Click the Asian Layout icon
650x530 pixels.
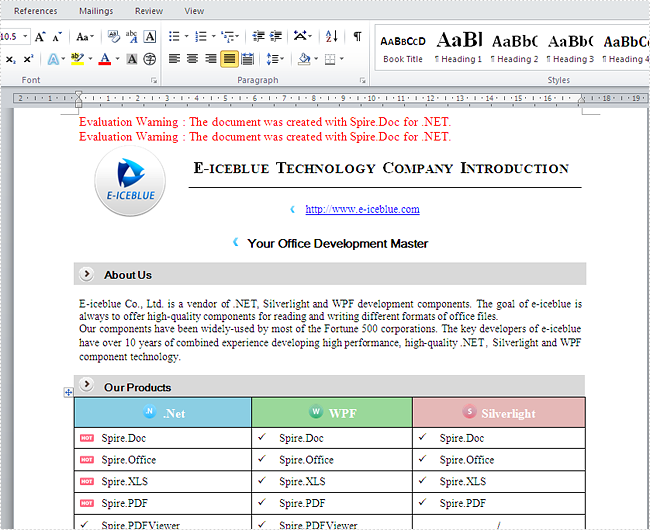(x=302, y=36)
